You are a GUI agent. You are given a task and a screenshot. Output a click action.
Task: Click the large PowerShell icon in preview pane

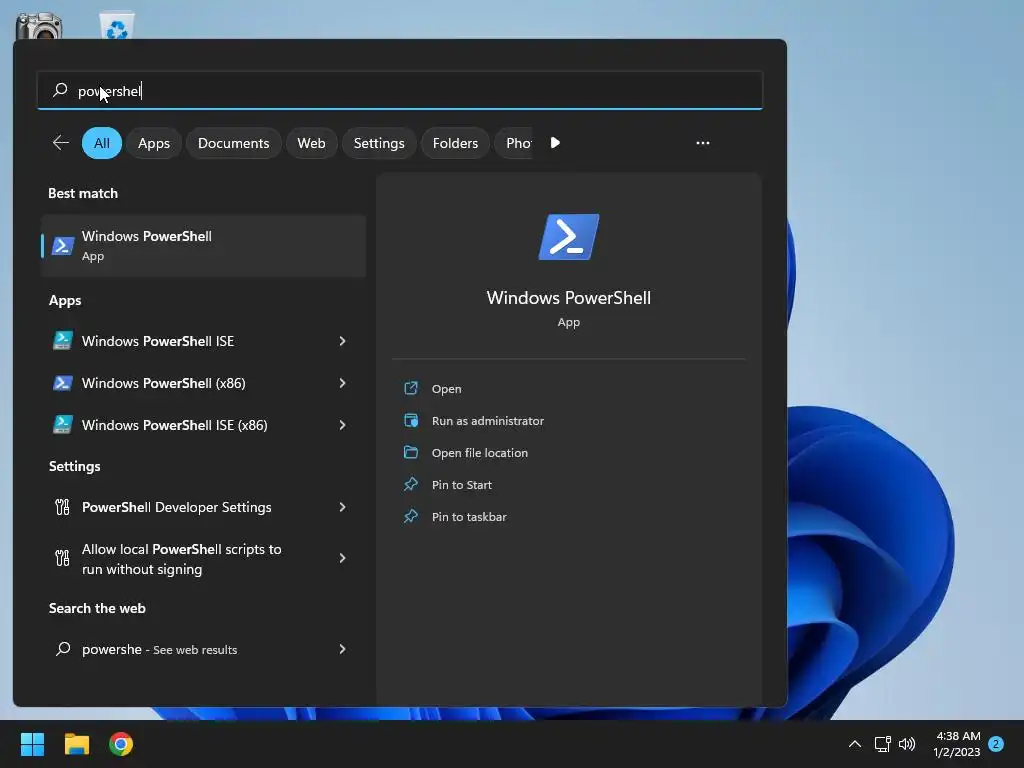pos(568,237)
